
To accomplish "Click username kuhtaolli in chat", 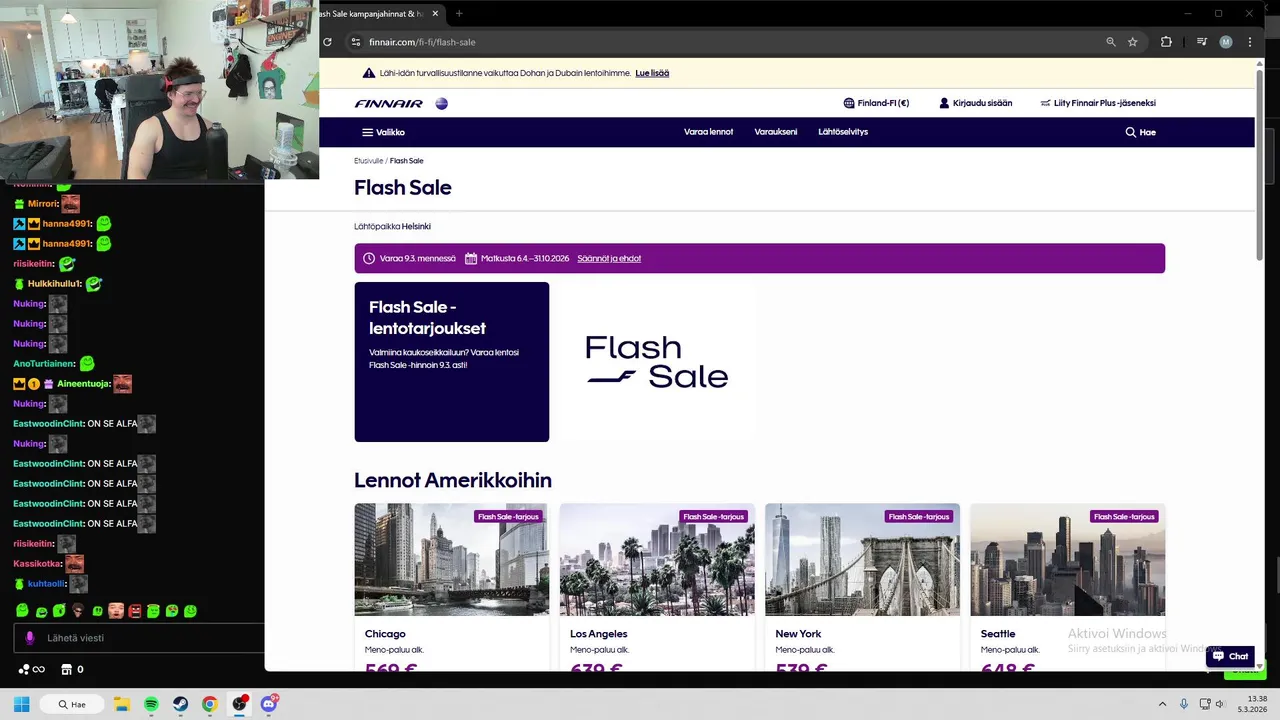I will coord(45,584).
